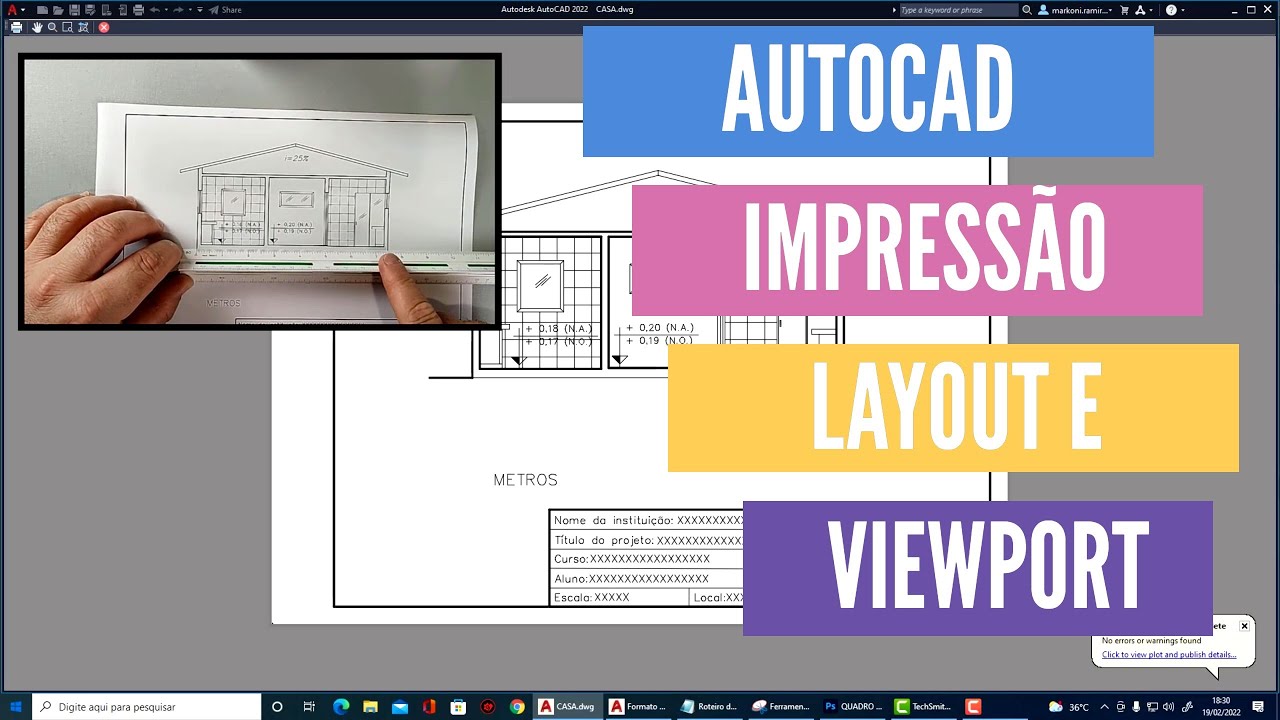The image size is (1280, 720).
Task: Click the METROS label on drawing
Action: pyautogui.click(x=525, y=480)
